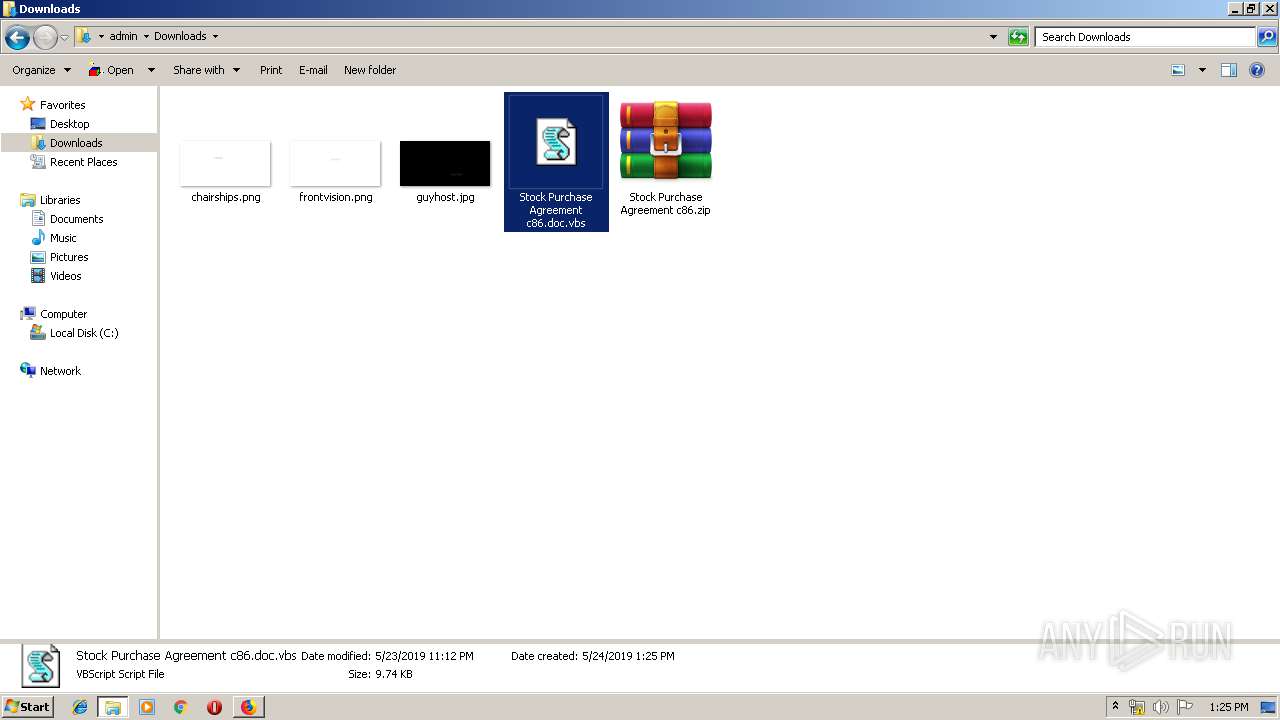This screenshot has height=720, width=1280.
Task: Select the chairships.png thumbnail
Action: click(225, 163)
